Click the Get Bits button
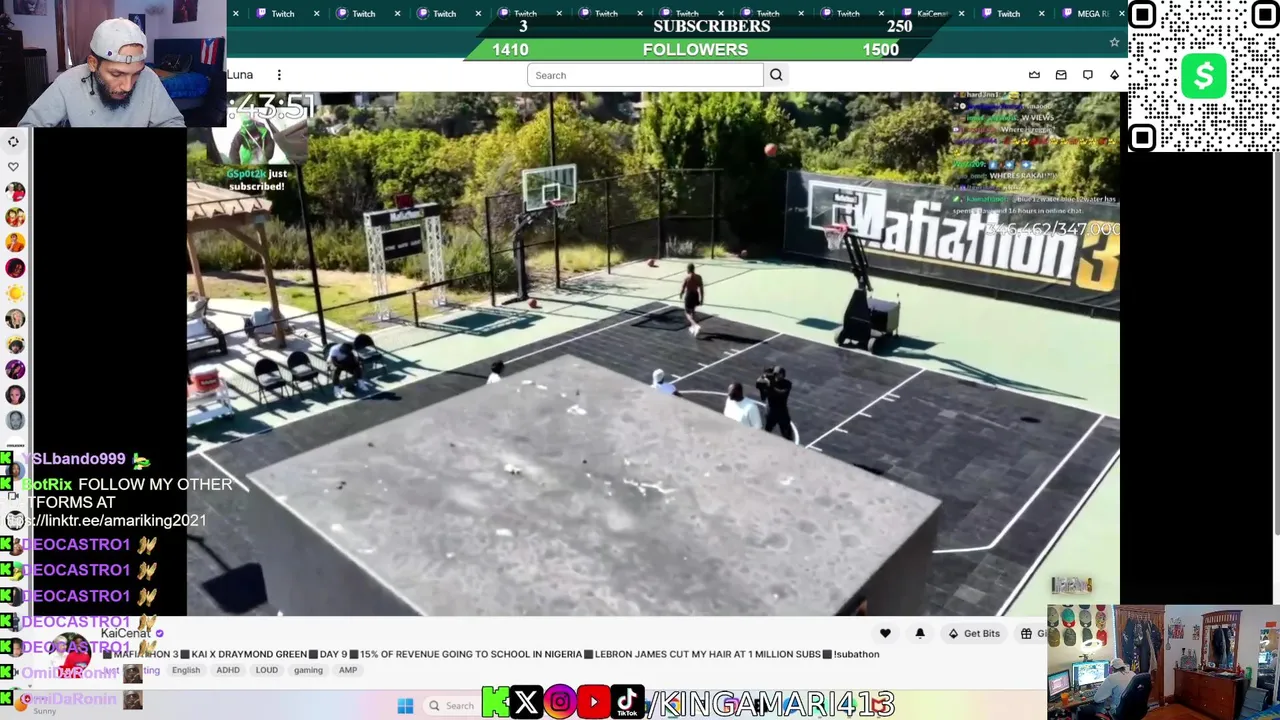Screen dimensions: 1280x720 pos(974,633)
